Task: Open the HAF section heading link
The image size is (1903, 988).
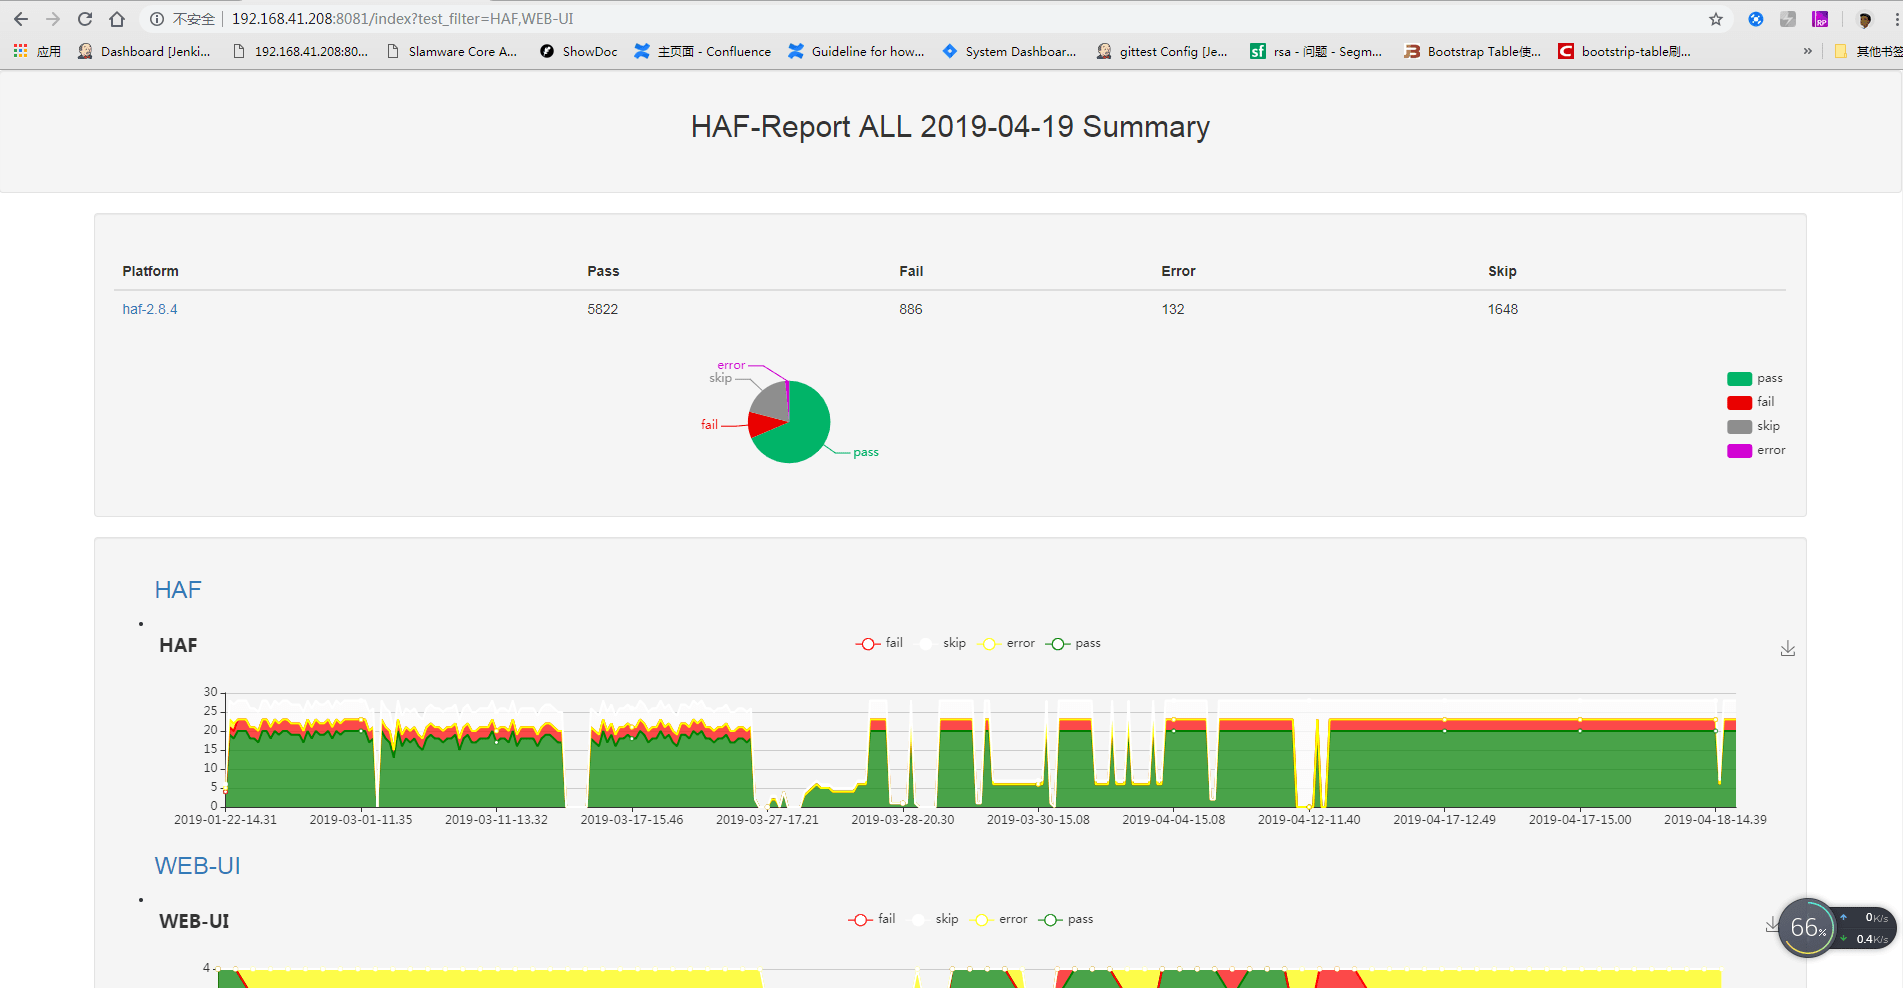Action: 178,590
